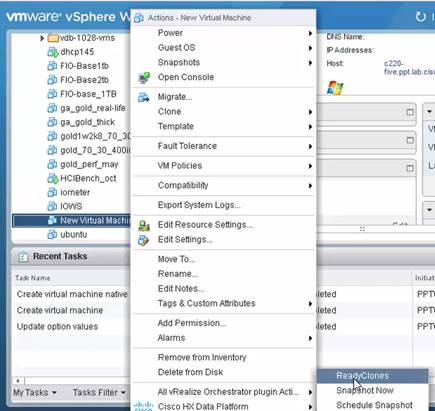Select Edit Notes... in the menu
The width and height of the screenshot is (435, 411).
click(224, 289)
